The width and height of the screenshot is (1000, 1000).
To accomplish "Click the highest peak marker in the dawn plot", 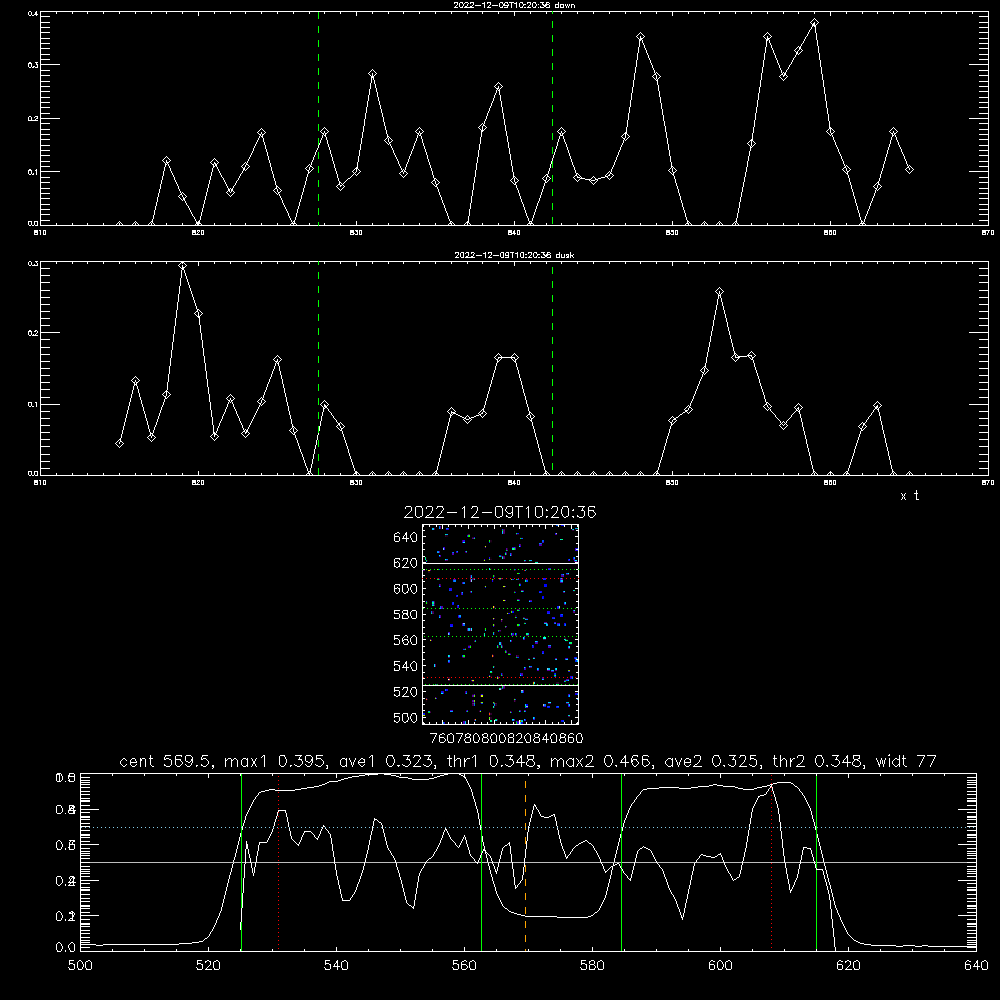I will click(814, 23).
